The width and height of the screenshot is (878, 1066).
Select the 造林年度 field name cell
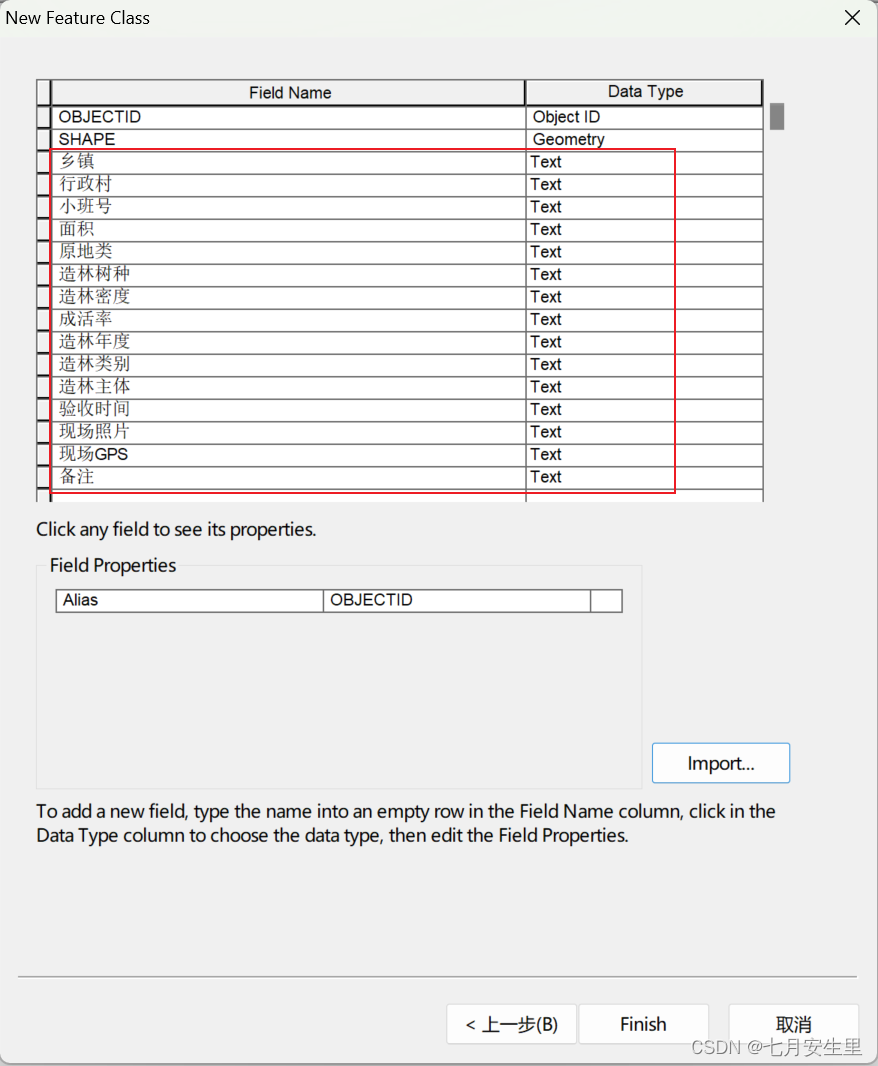[288, 341]
